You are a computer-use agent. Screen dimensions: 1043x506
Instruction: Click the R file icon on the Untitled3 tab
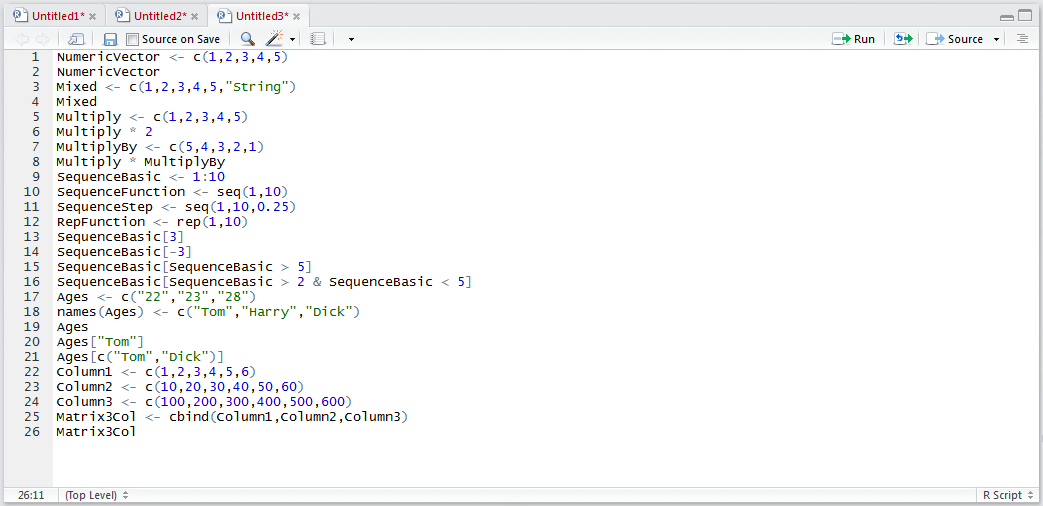(x=224, y=15)
